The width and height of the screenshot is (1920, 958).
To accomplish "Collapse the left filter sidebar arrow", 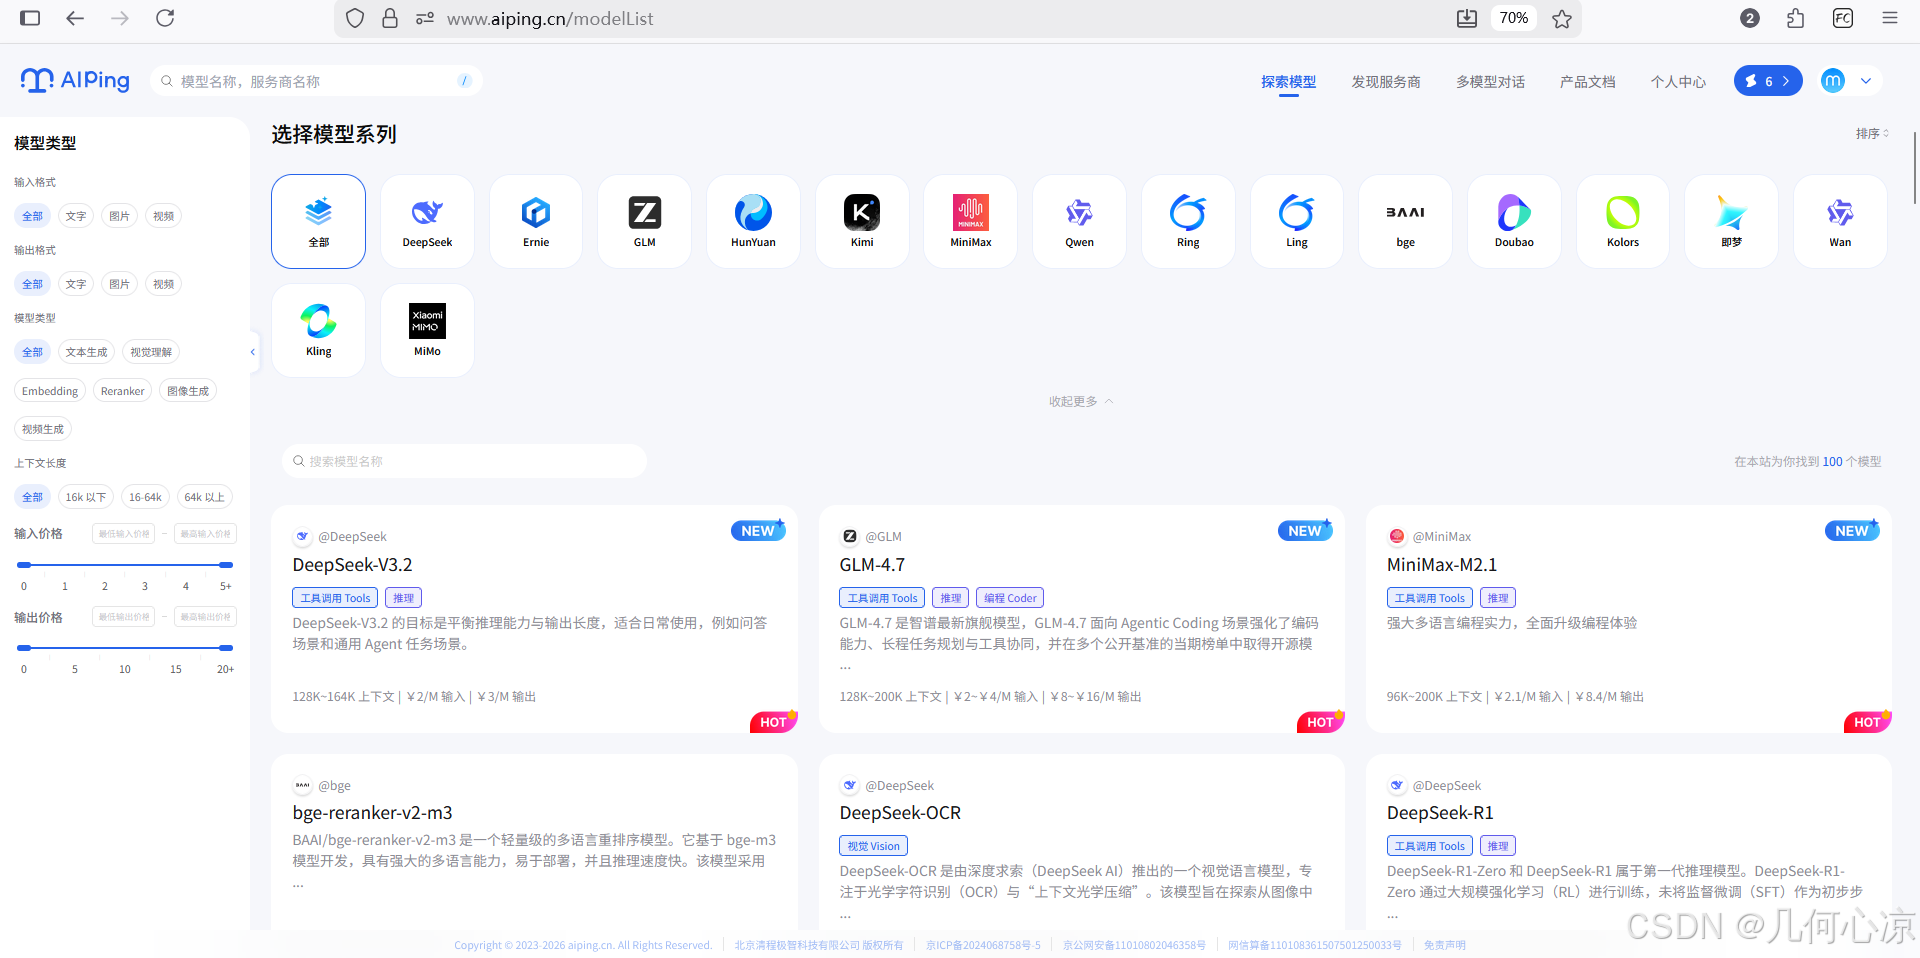I will coord(253,352).
